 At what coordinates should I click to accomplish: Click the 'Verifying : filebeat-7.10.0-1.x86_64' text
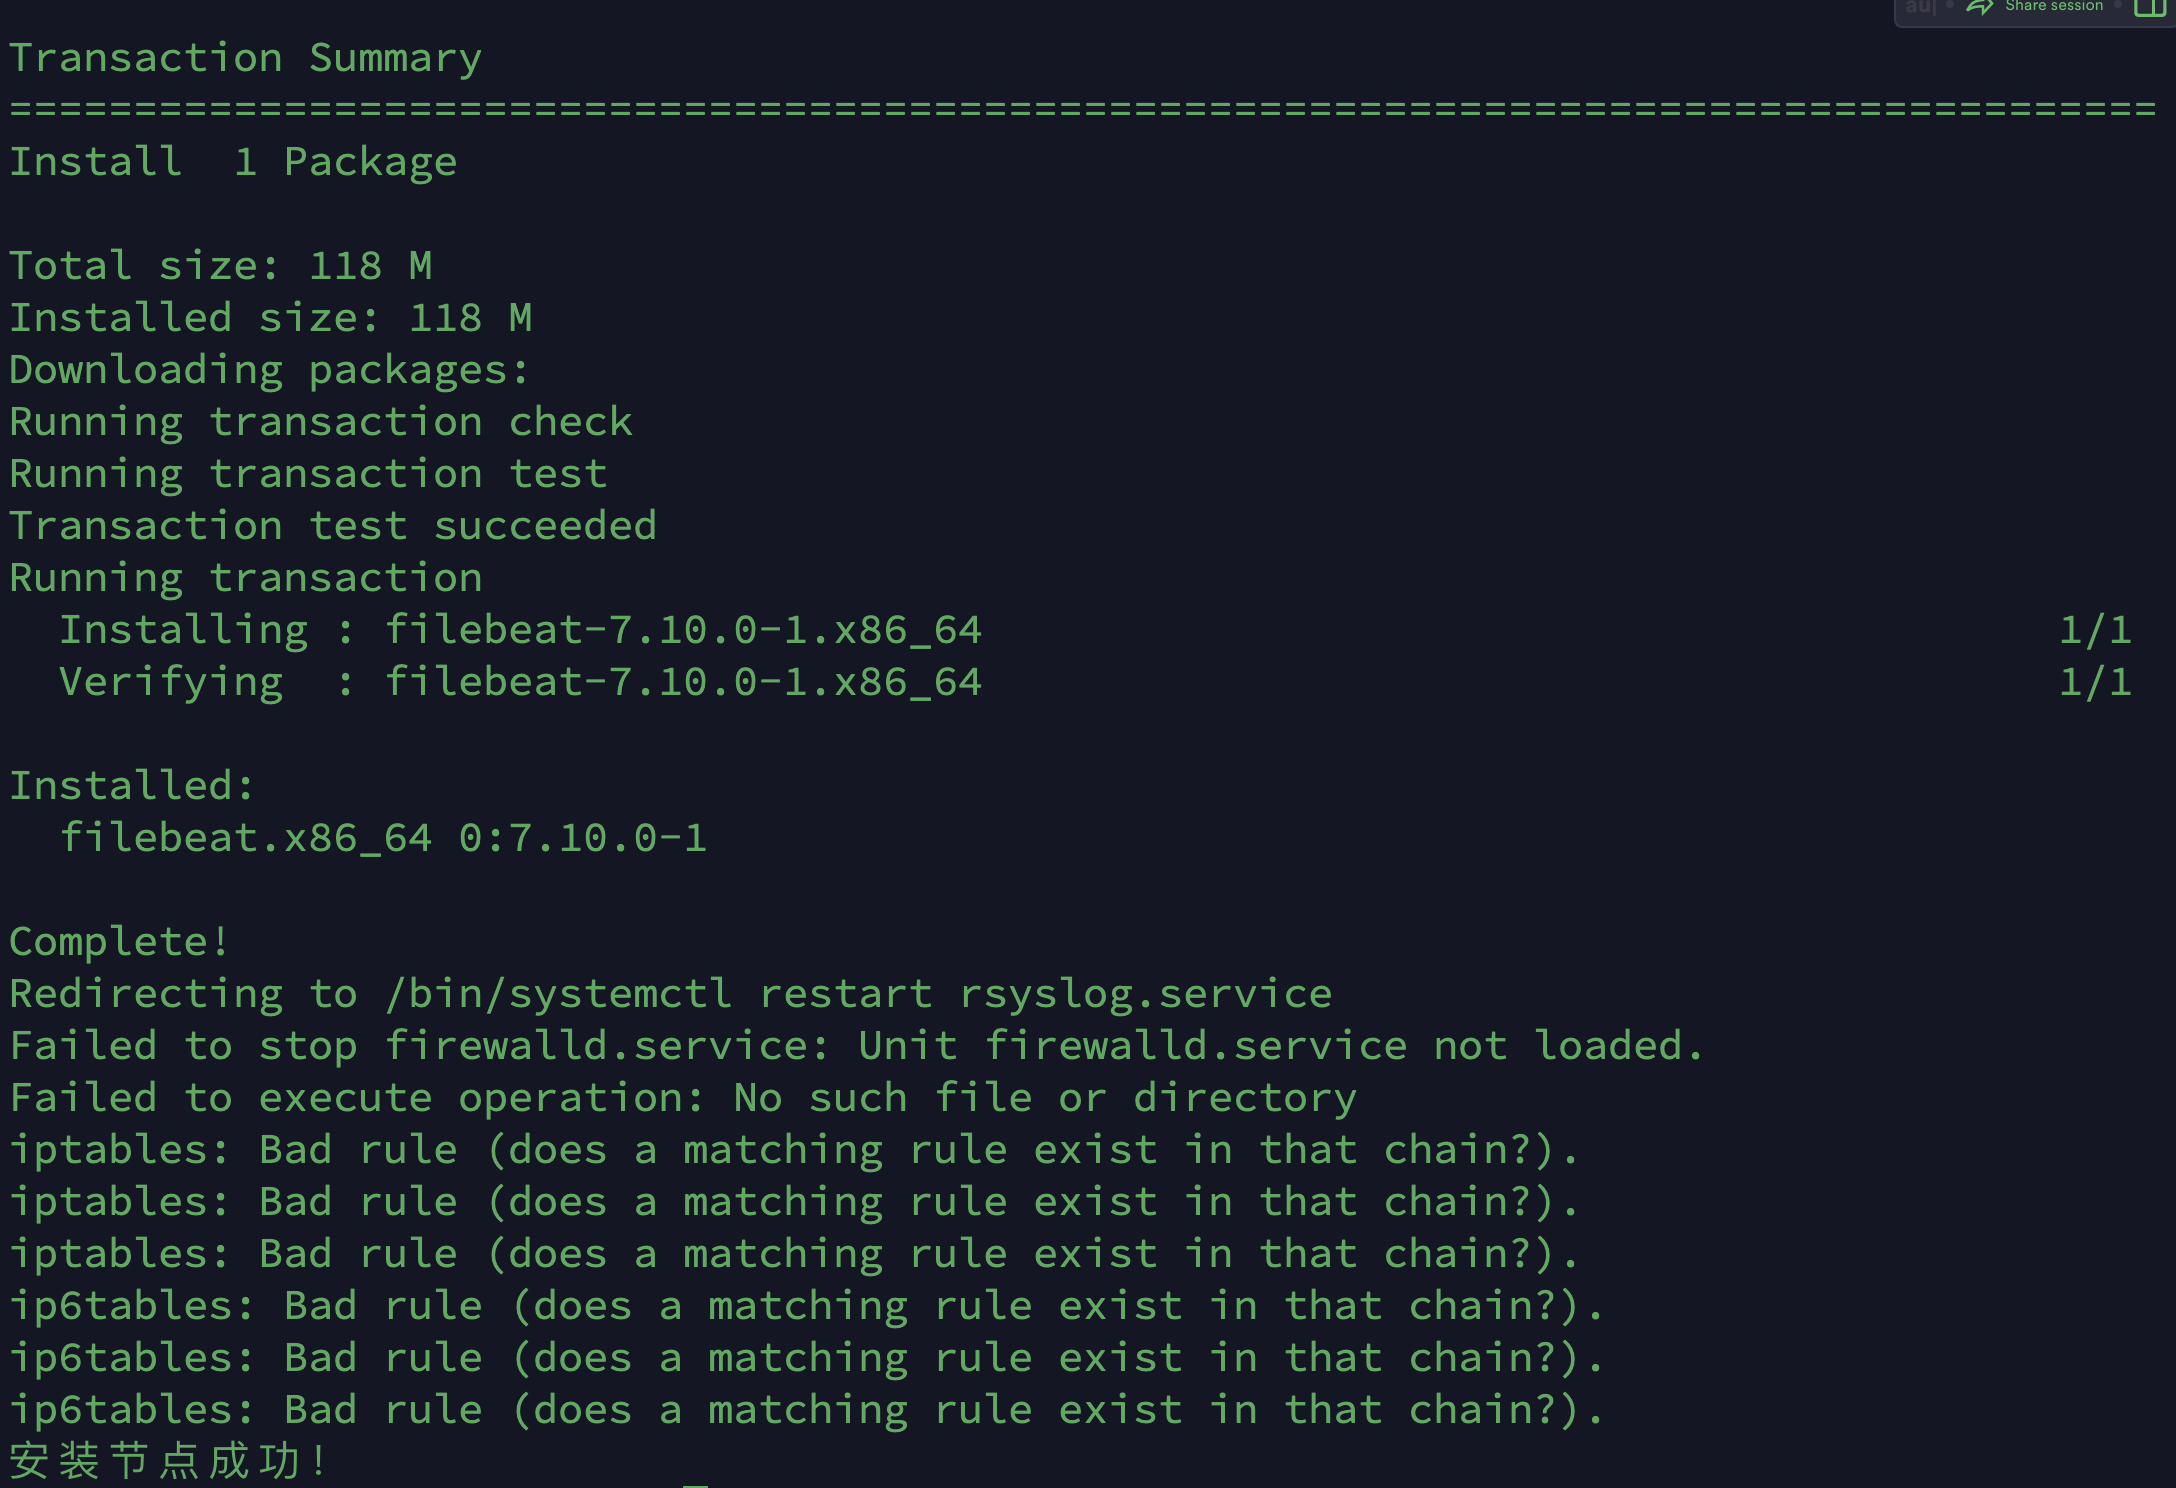[x=521, y=682]
